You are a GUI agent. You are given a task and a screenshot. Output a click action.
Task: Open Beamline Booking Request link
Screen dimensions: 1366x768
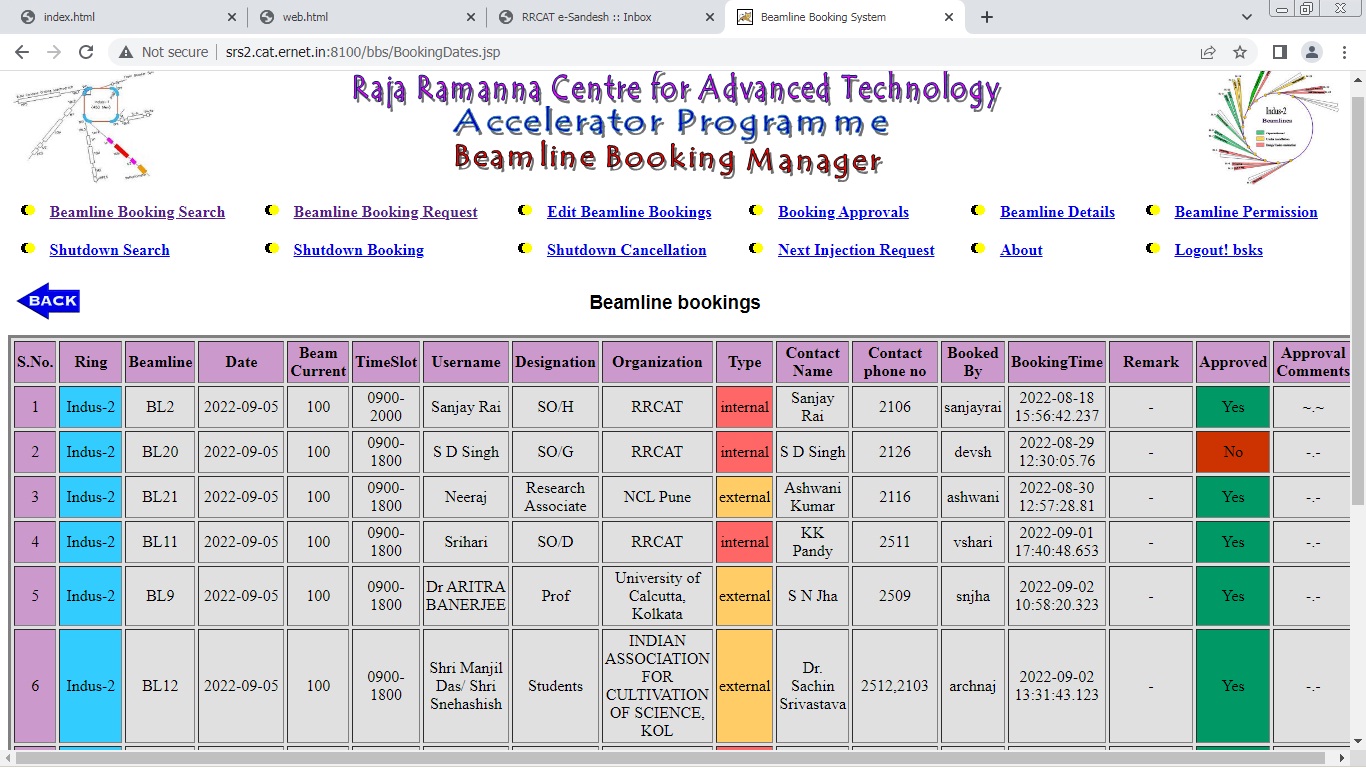coord(385,212)
